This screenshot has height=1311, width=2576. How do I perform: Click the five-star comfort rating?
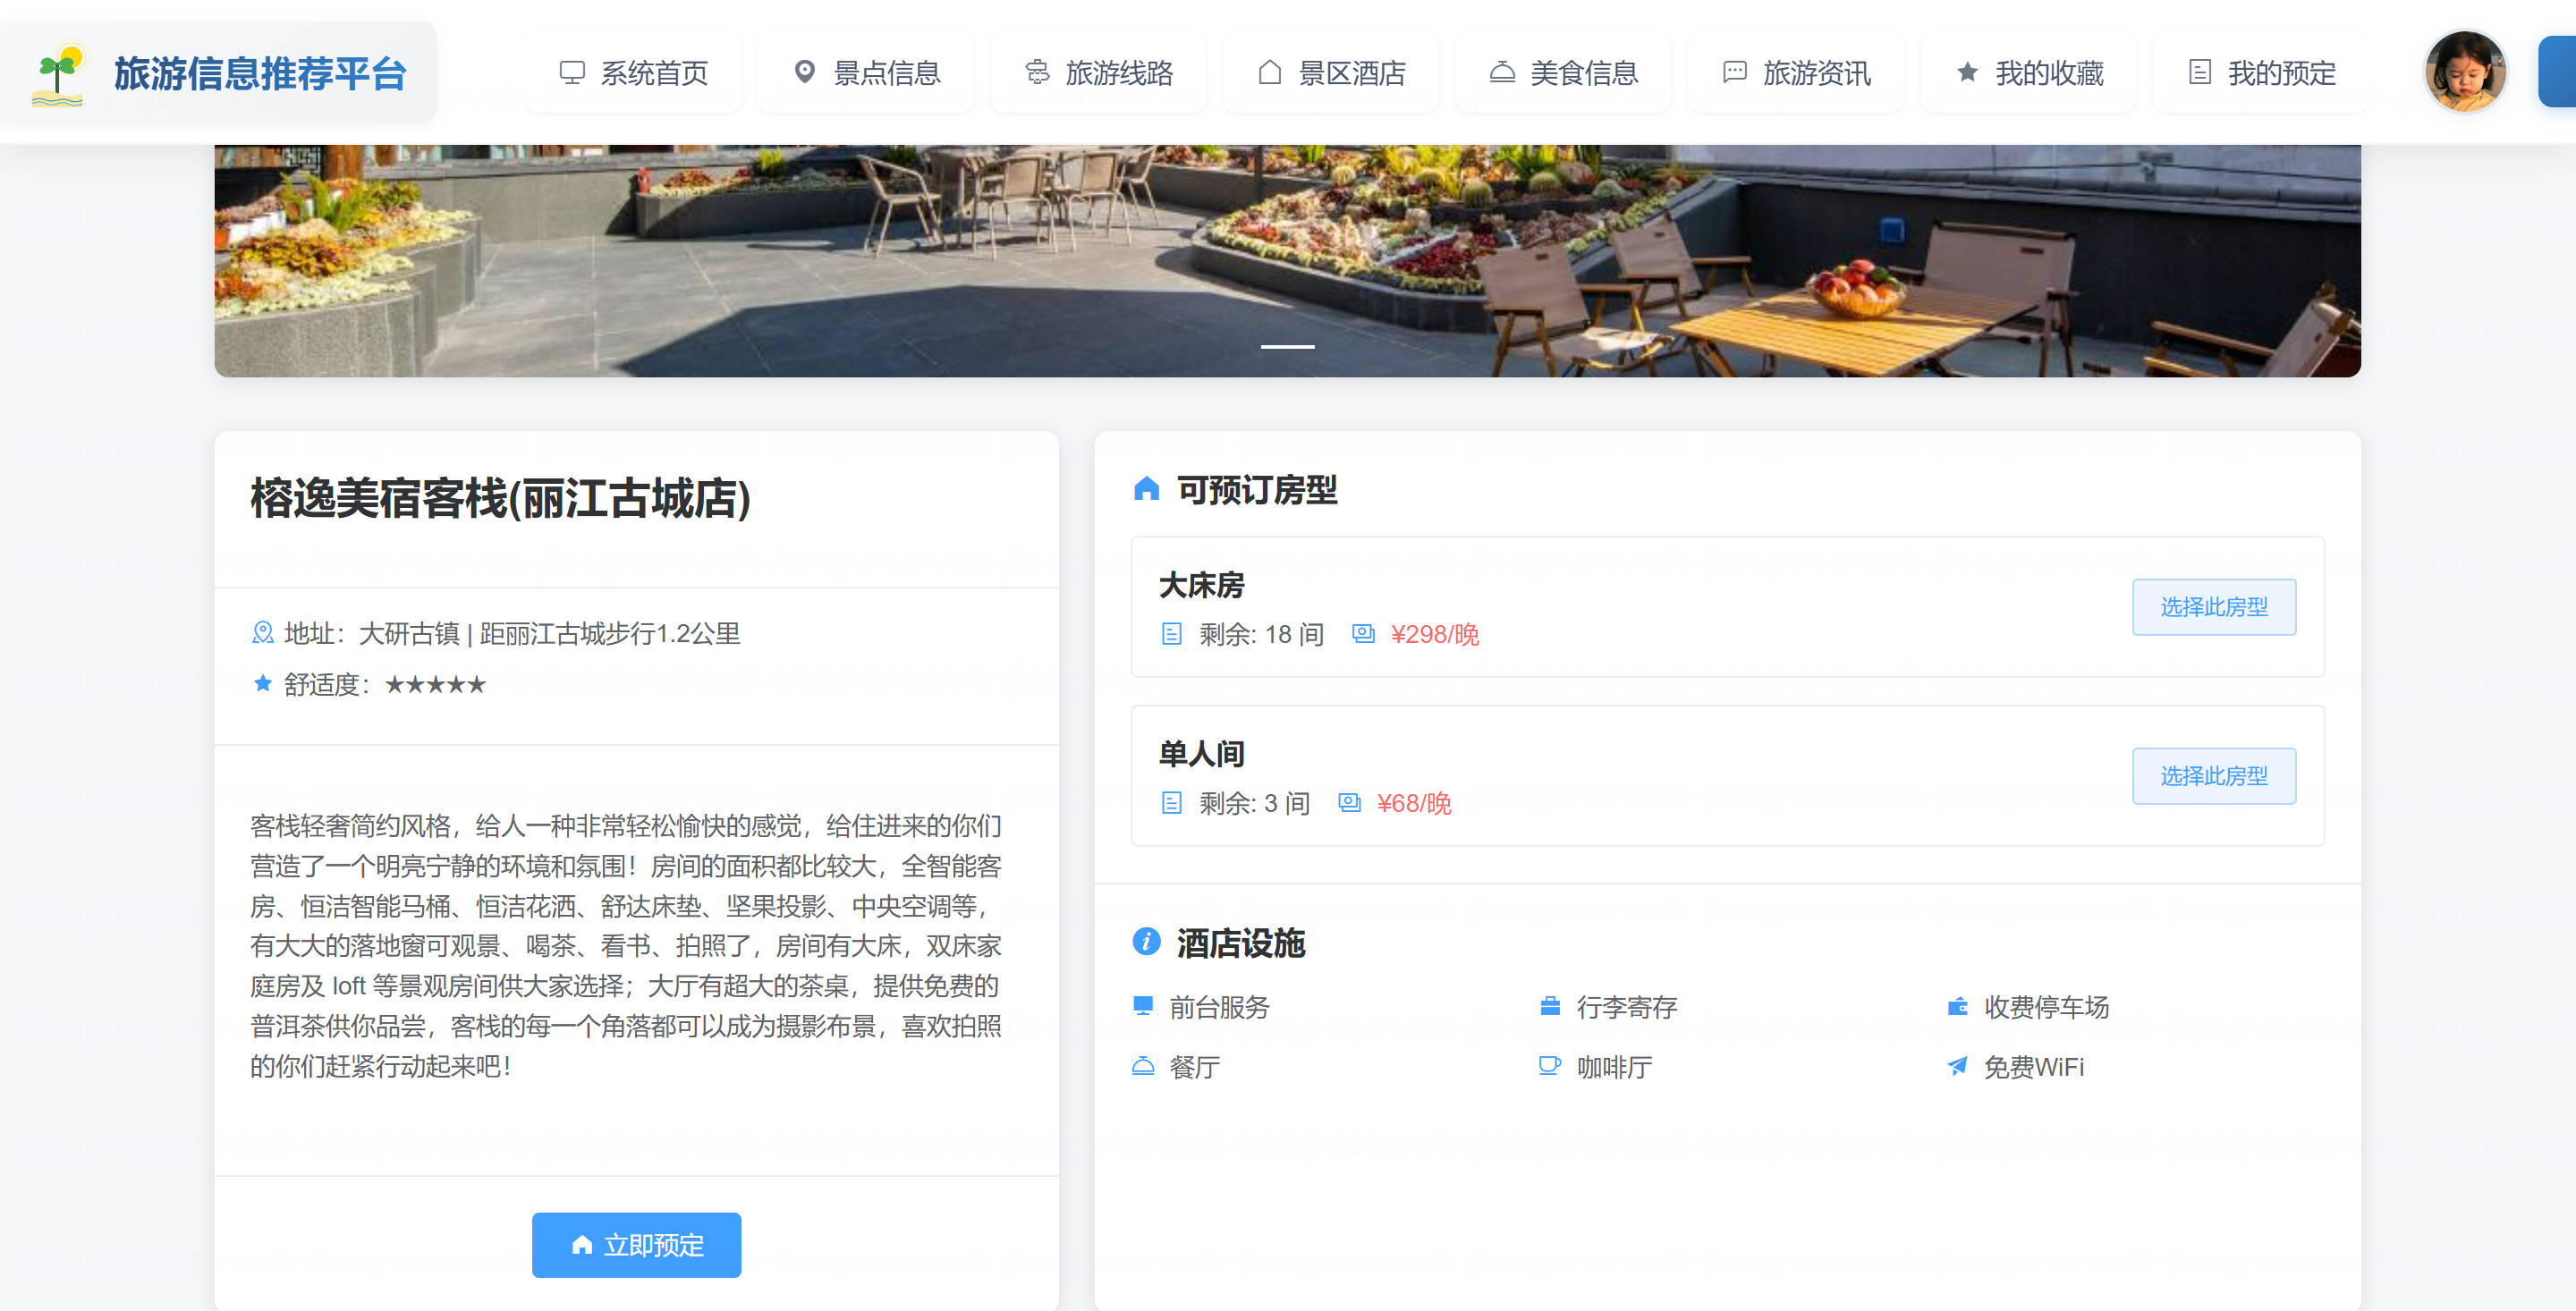click(x=435, y=685)
